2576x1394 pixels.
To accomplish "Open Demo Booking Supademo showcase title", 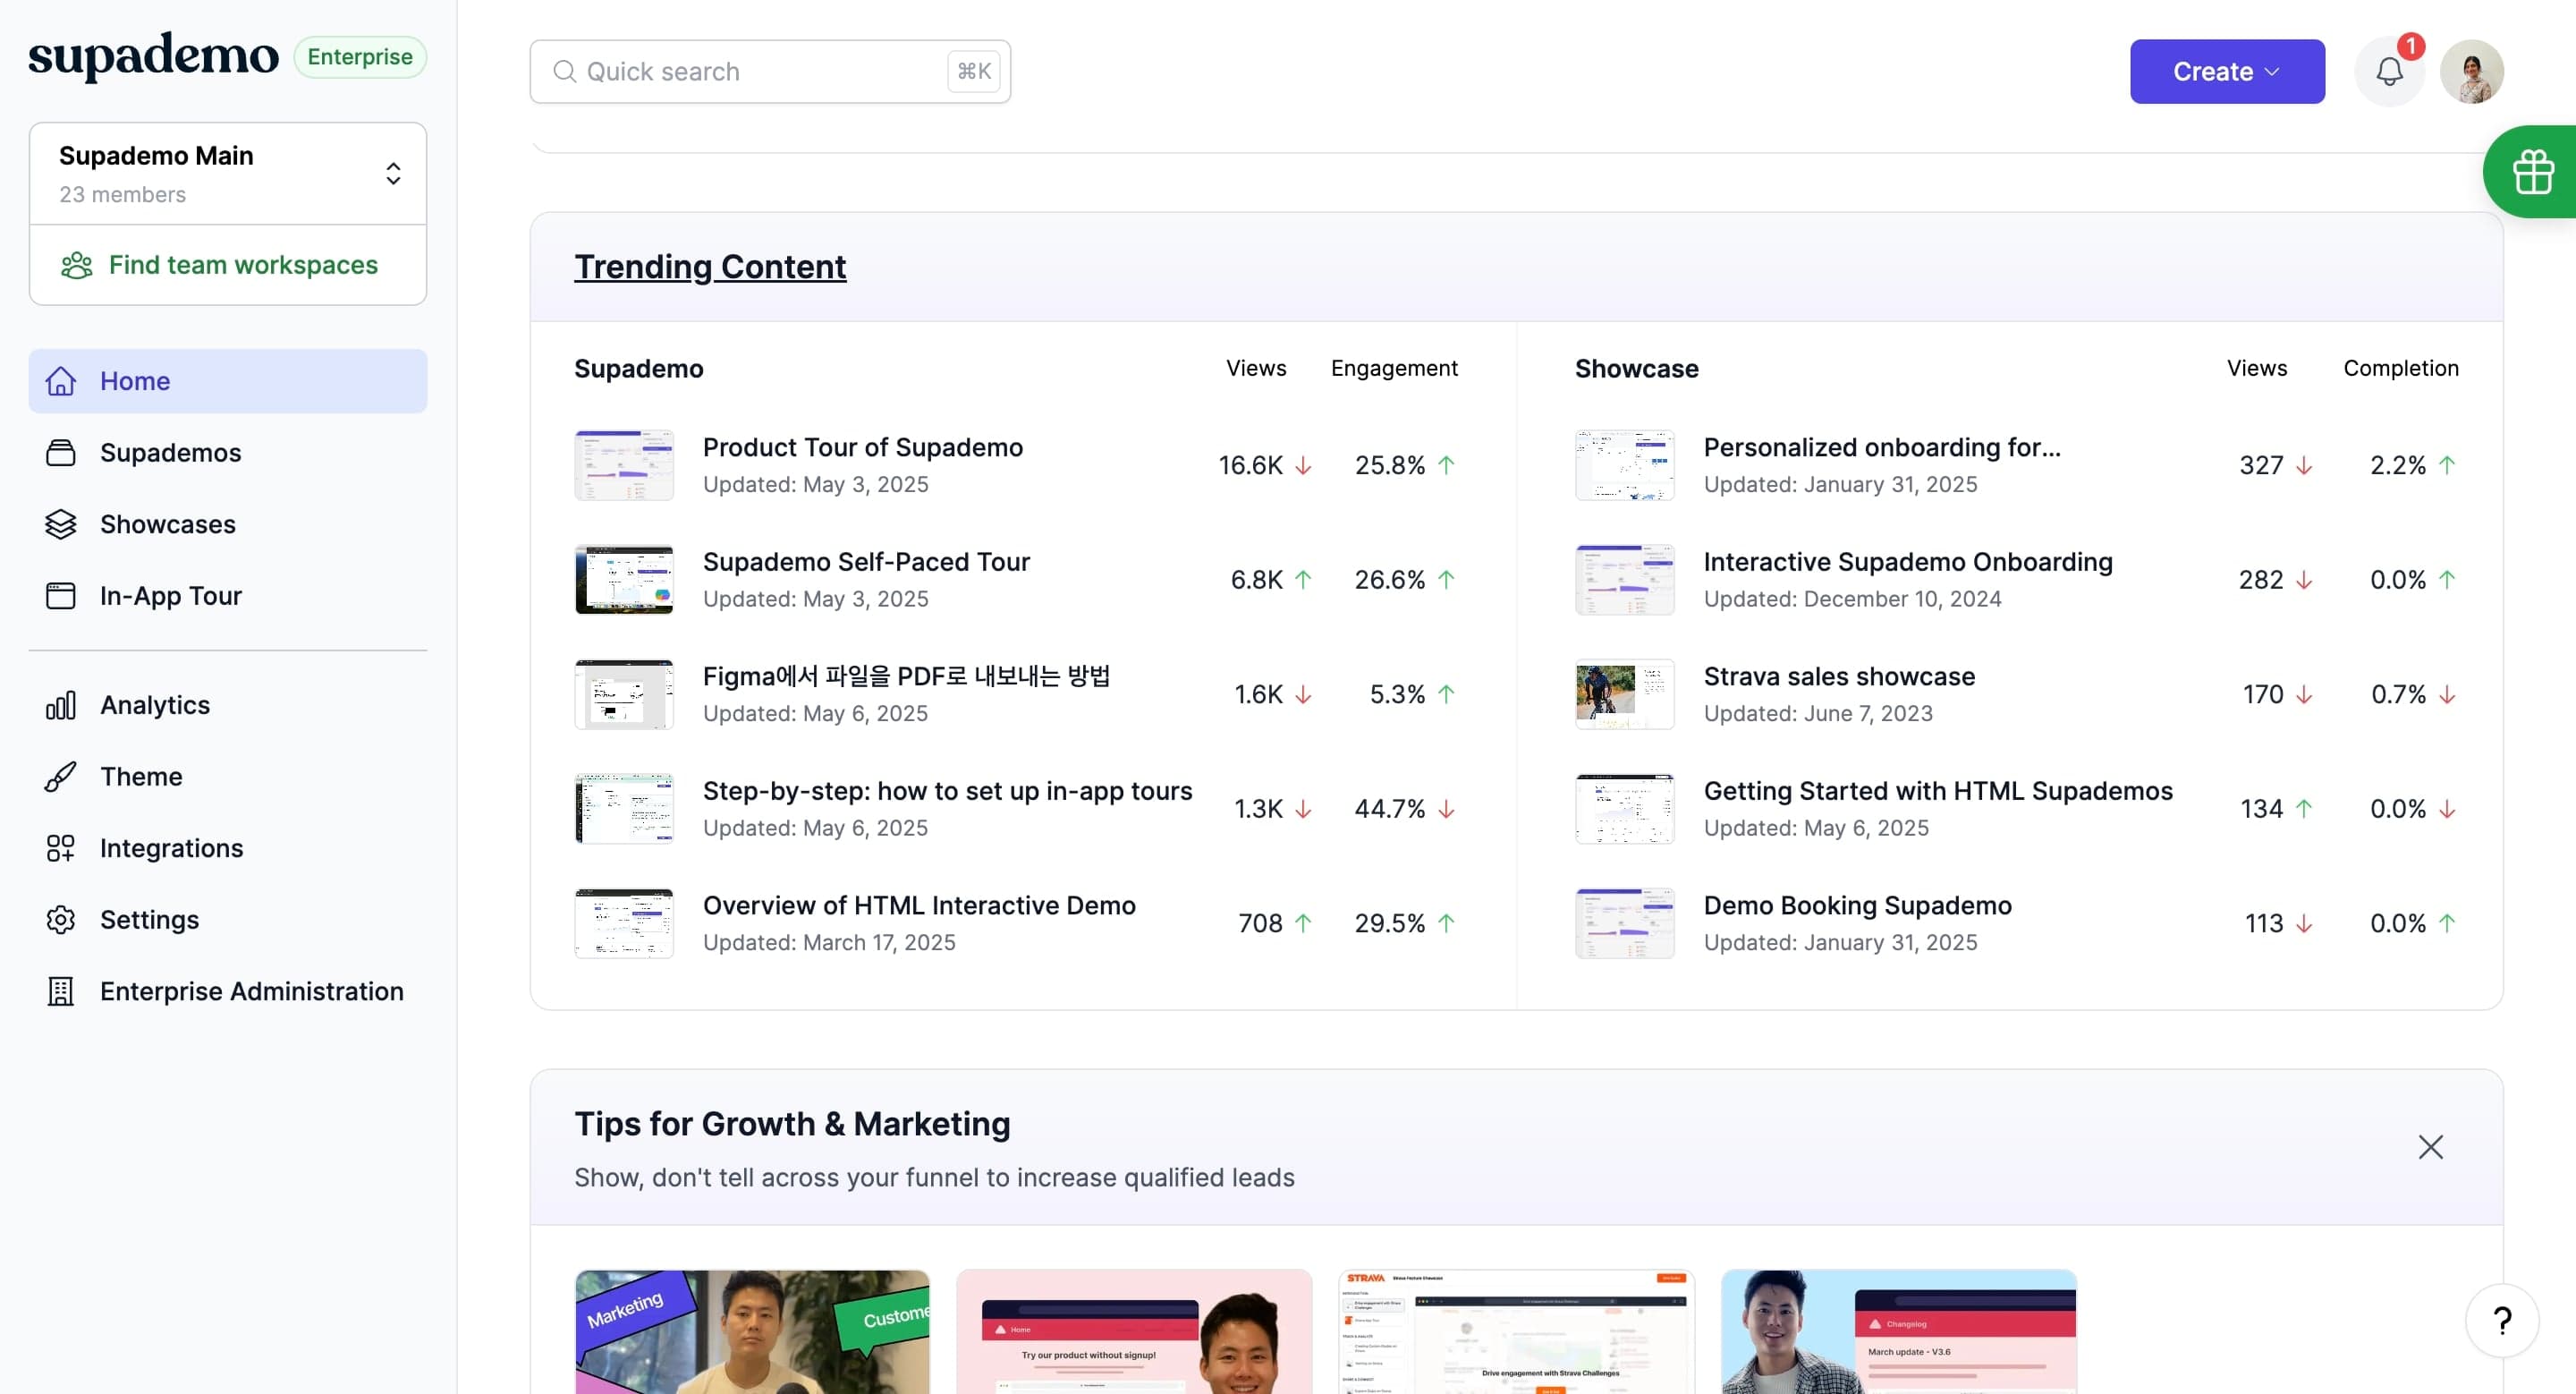I will [1857, 905].
